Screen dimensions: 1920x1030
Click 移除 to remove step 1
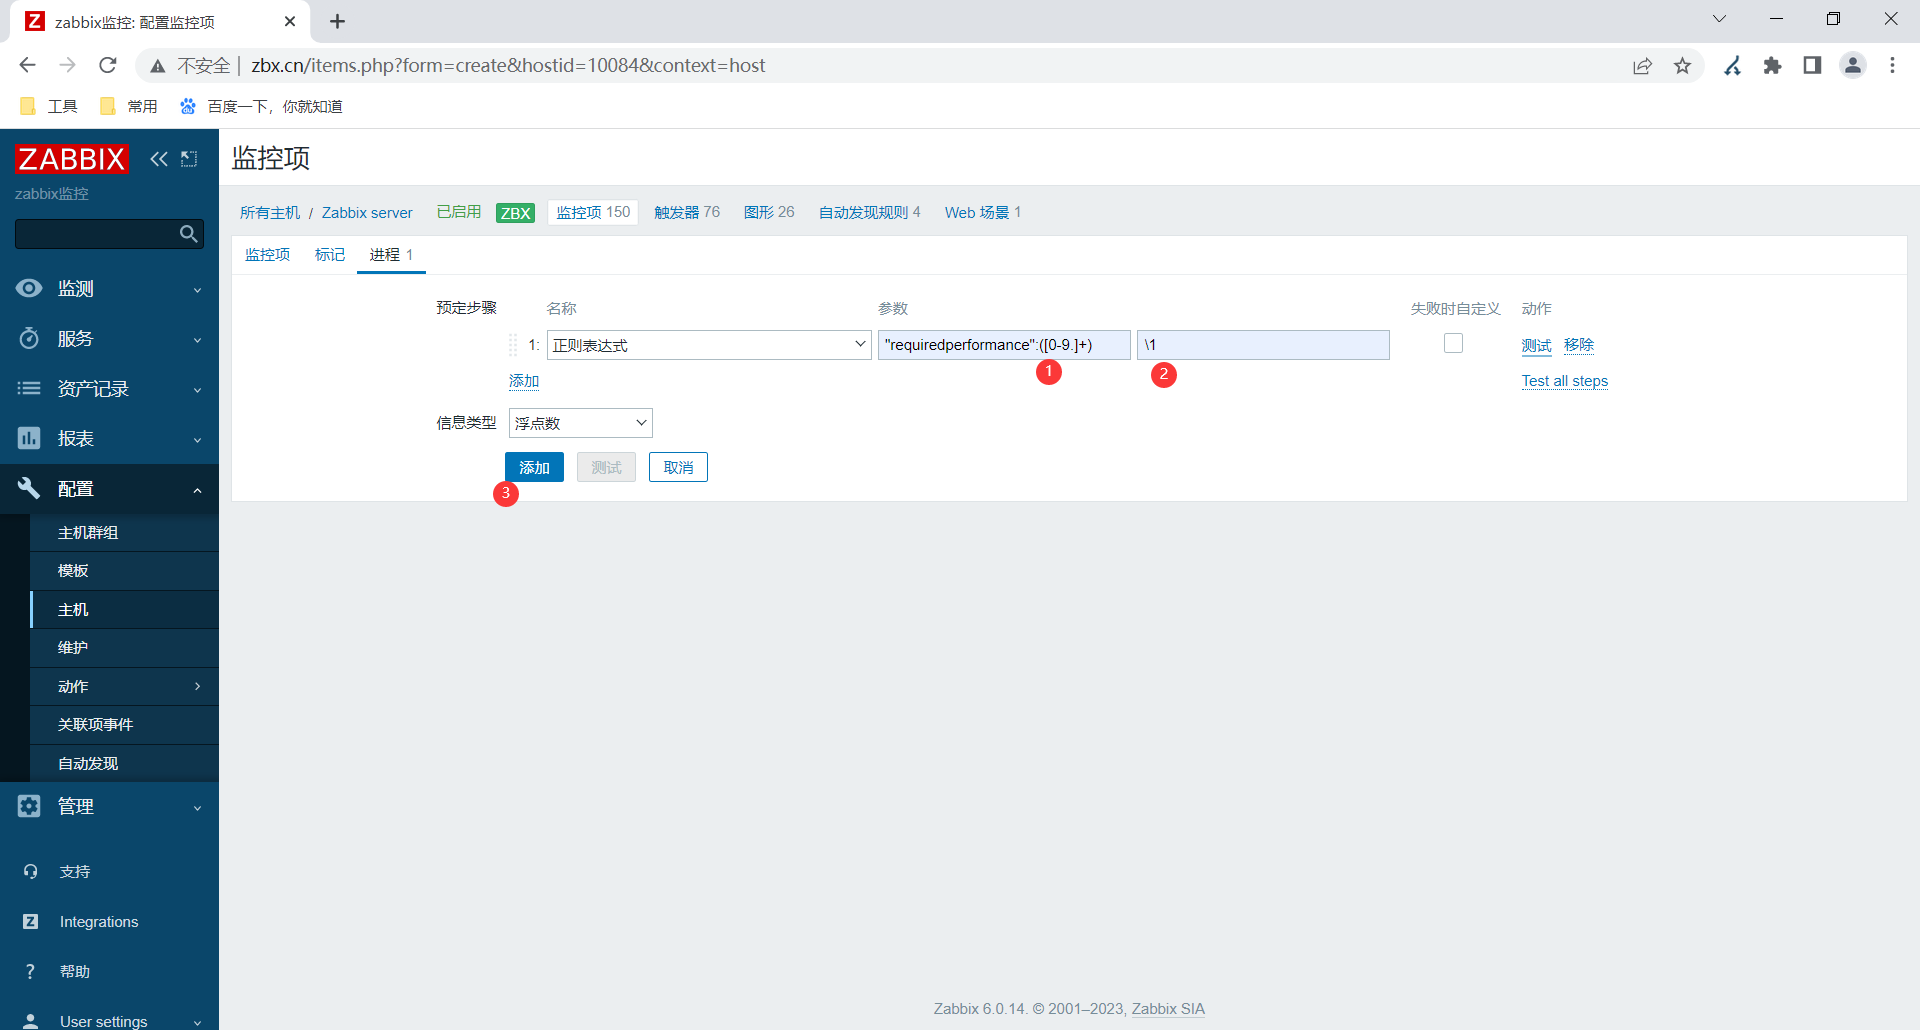[x=1579, y=345]
